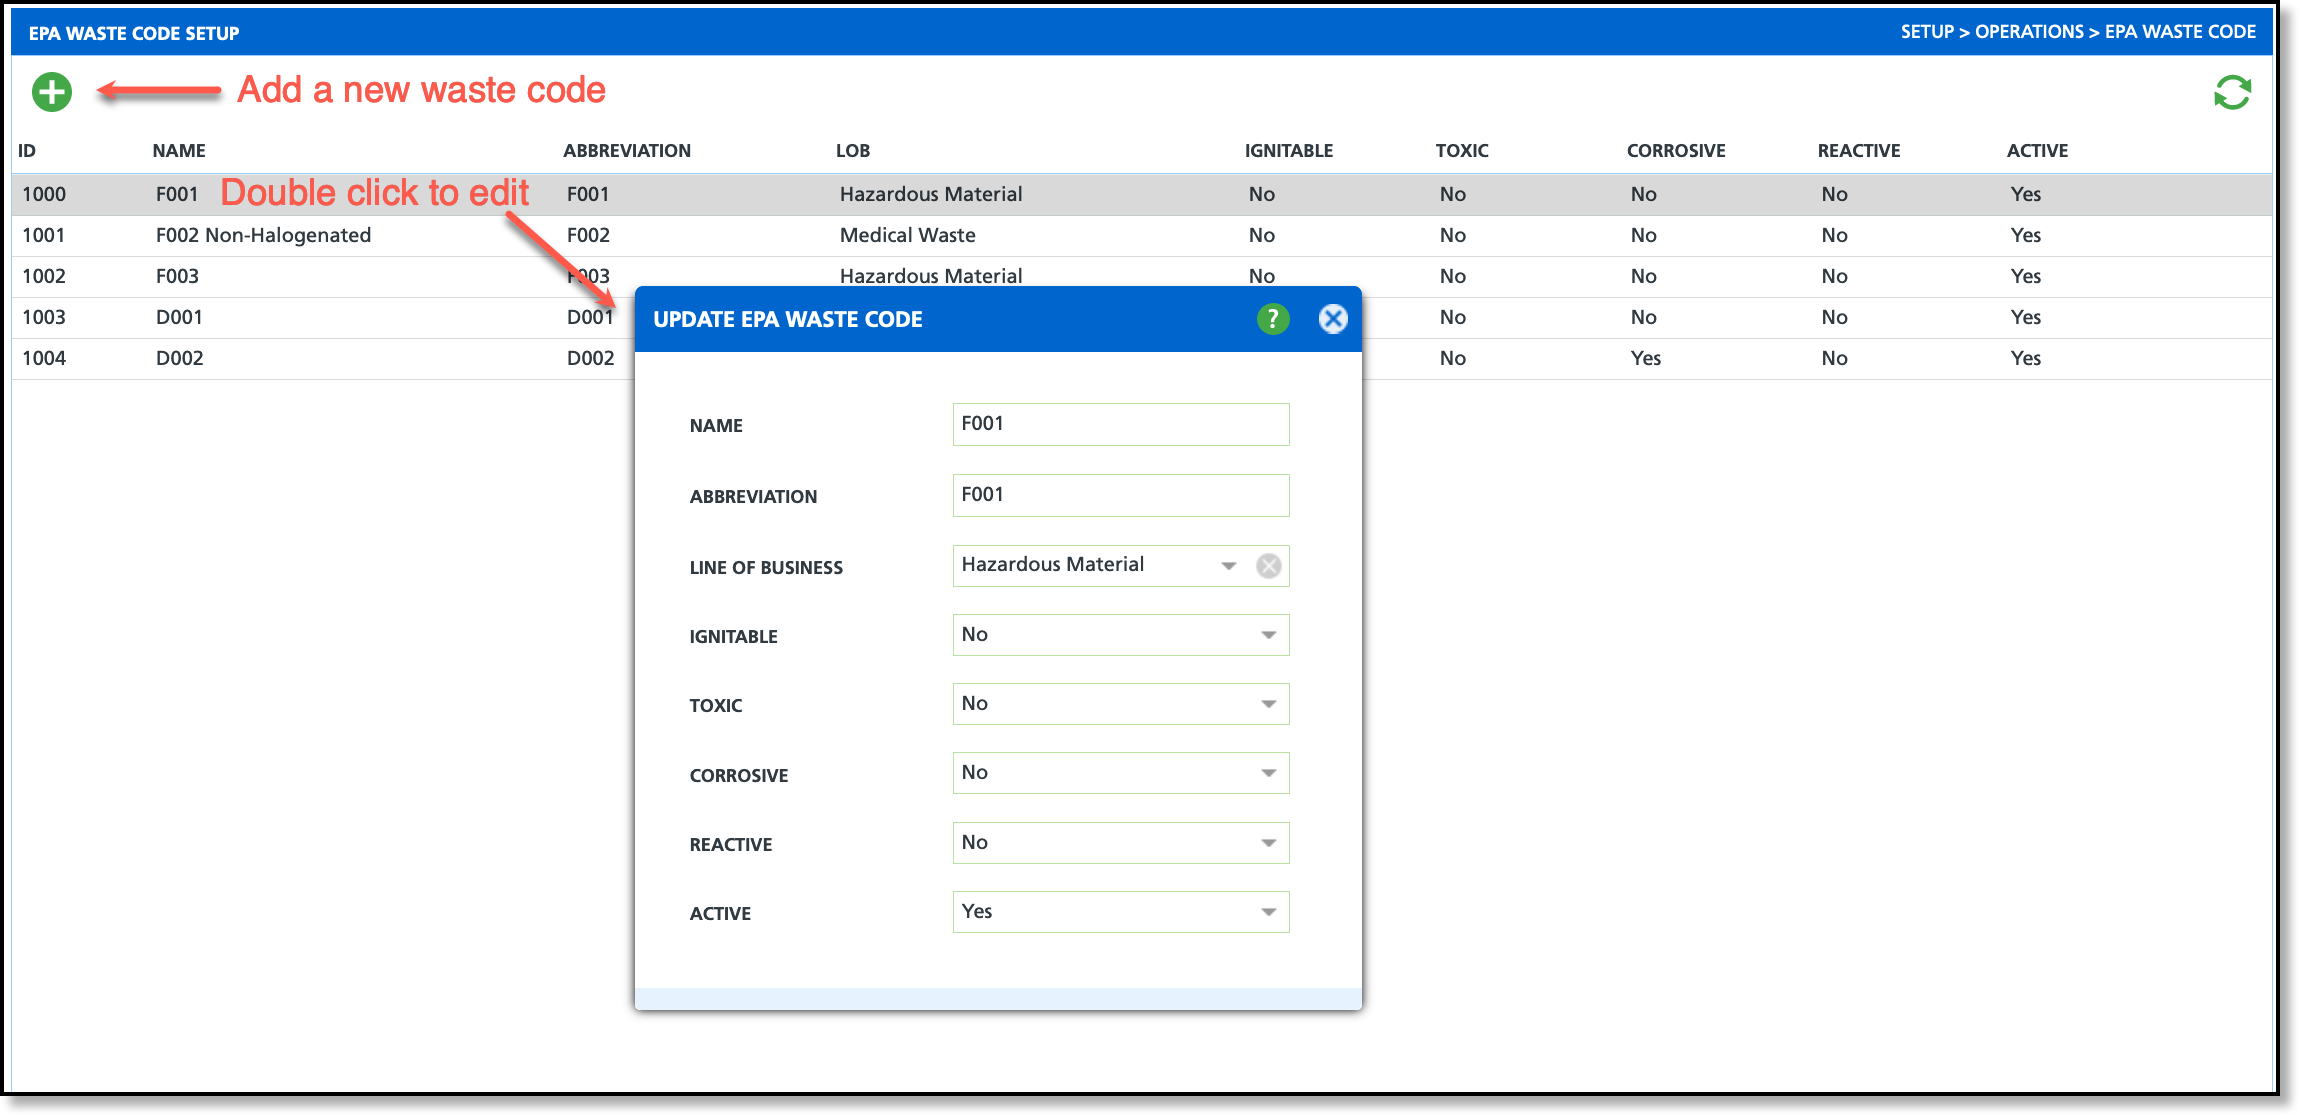Viewport: 2300px width, 1116px height.
Task: Expand the Active dropdown
Action: click(x=1268, y=912)
